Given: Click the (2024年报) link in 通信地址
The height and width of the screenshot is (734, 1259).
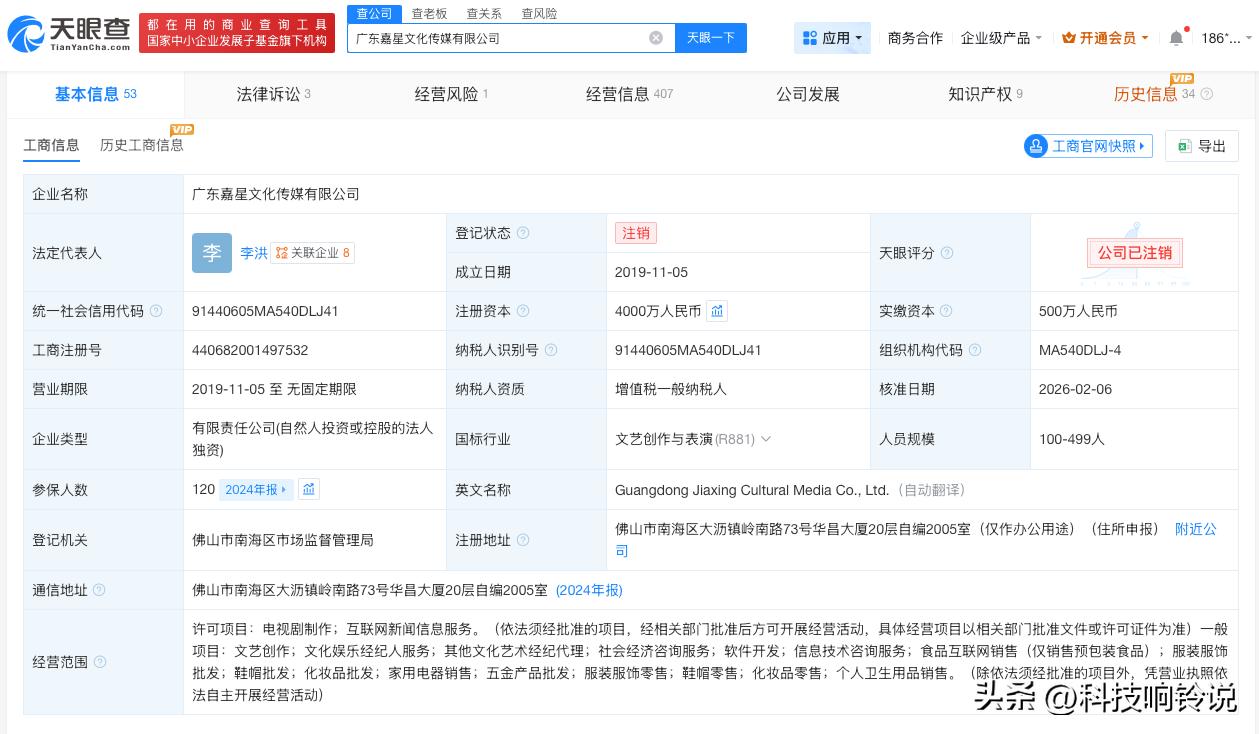Looking at the screenshot, I should tap(589, 590).
